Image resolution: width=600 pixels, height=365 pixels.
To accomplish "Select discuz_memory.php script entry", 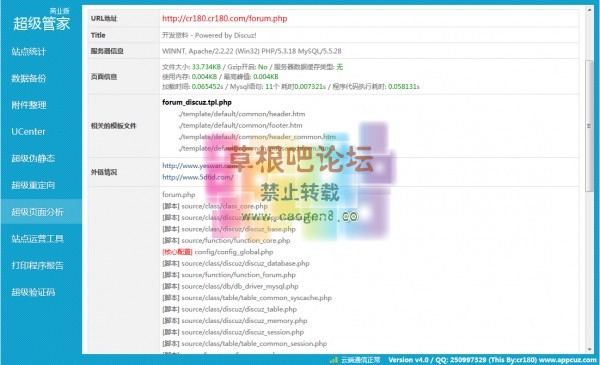I will click(x=235, y=321).
